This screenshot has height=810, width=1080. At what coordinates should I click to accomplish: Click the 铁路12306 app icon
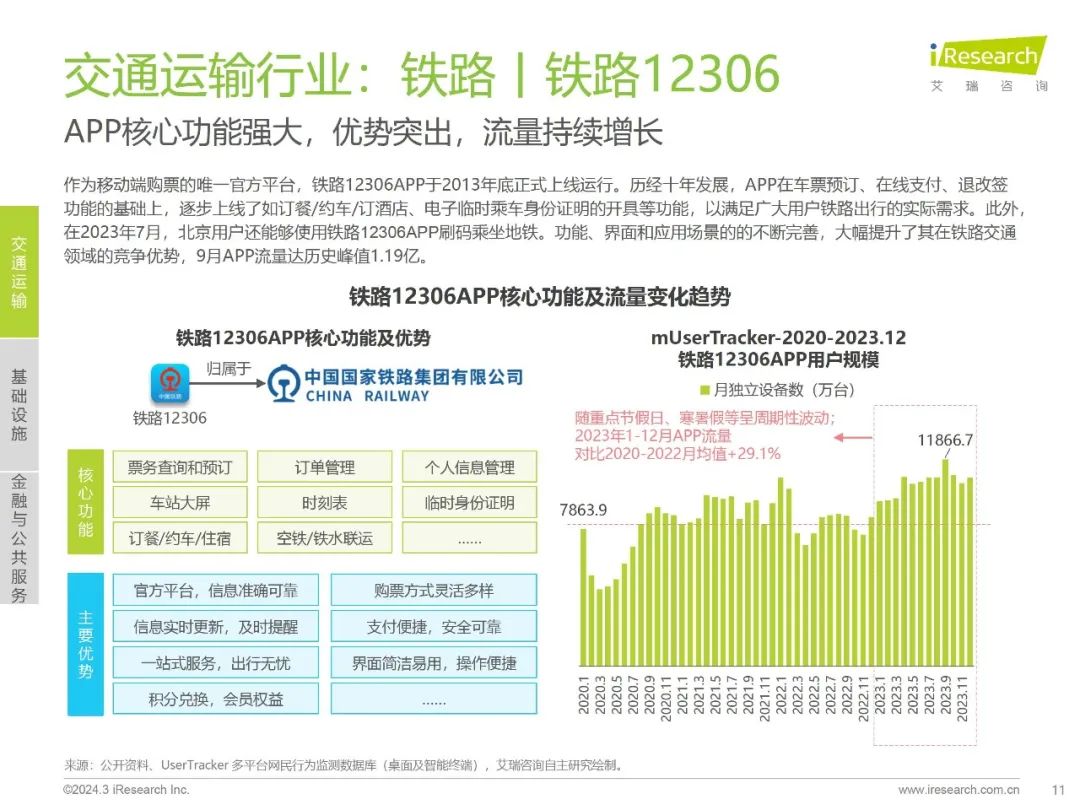pyautogui.click(x=170, y=383)
